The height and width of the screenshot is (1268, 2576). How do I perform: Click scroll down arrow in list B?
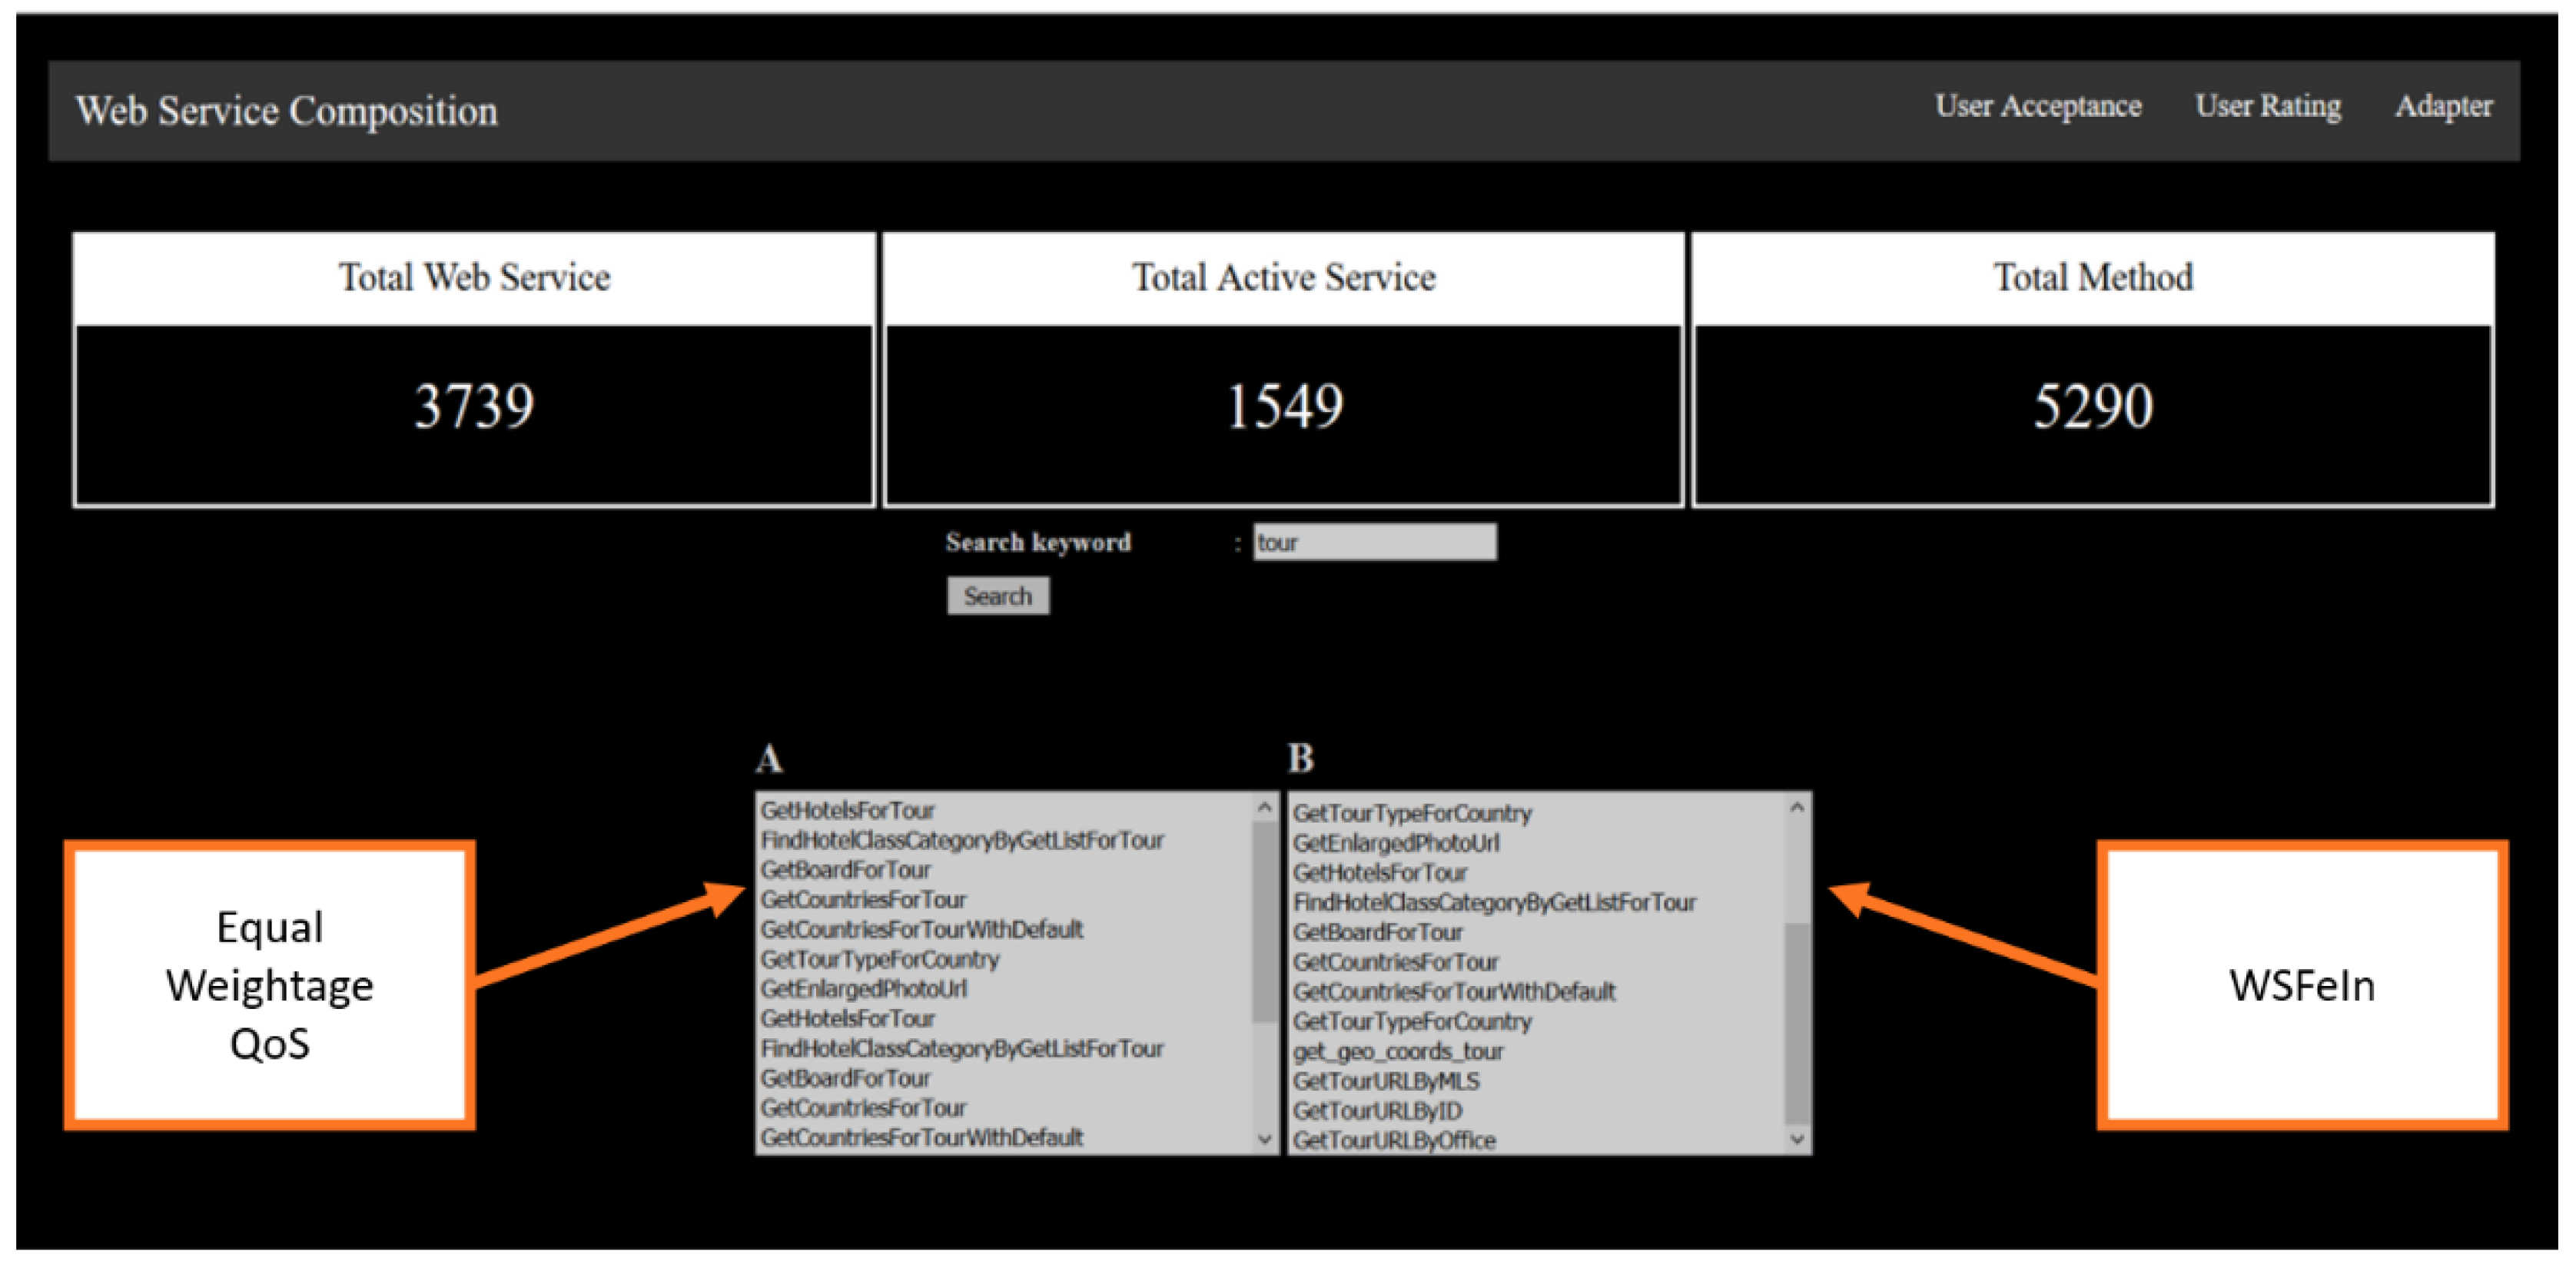[1797, 1139]
